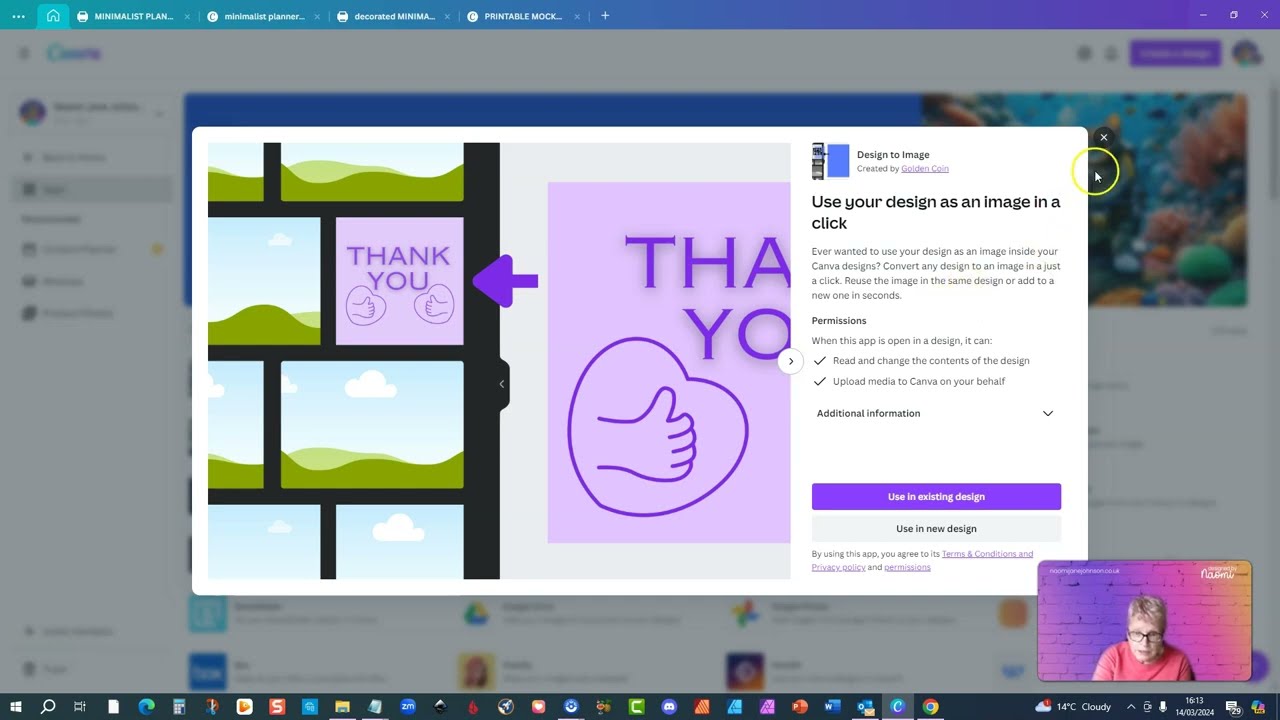Open Task View on taskbar
The width and height of the screenshot is (1280, 720).
point(80,707)
